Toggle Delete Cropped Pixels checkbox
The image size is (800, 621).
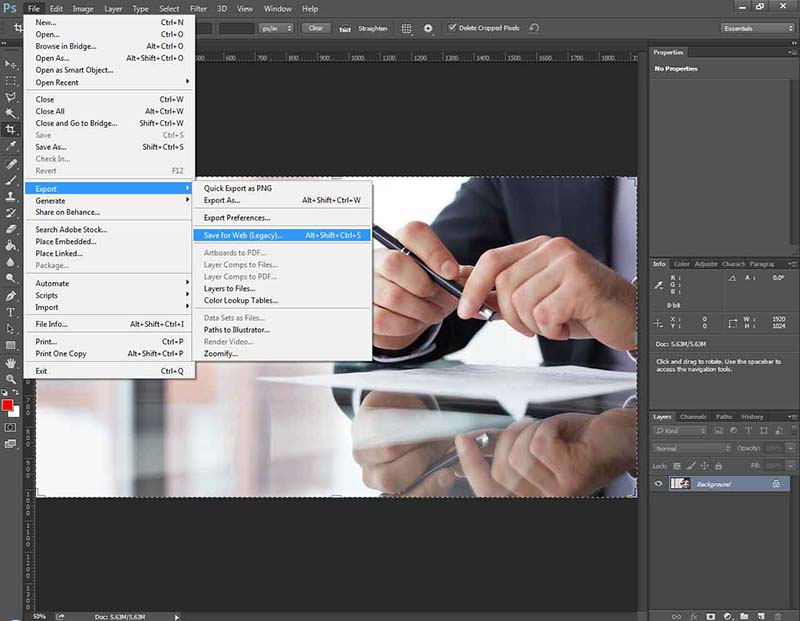click(x=452, y=28)
